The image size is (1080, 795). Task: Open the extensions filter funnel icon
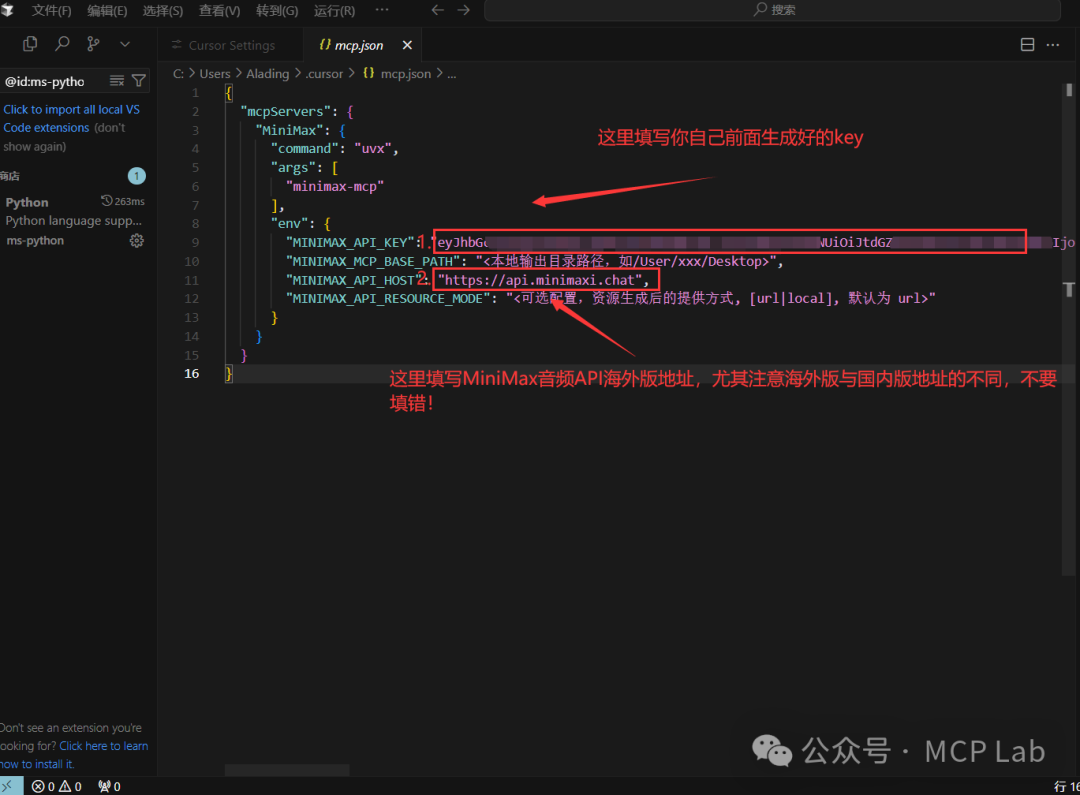point(139,81)
